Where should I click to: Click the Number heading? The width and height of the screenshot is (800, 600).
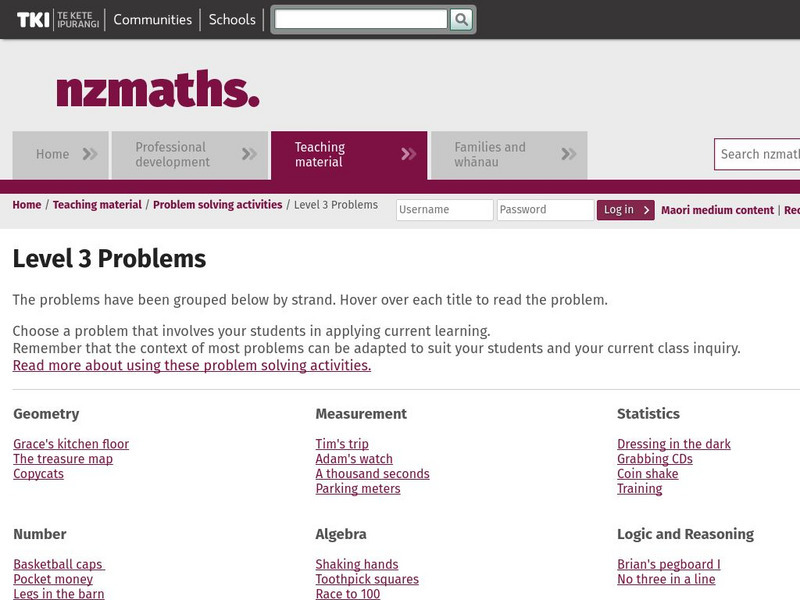[x=40, y=534]
